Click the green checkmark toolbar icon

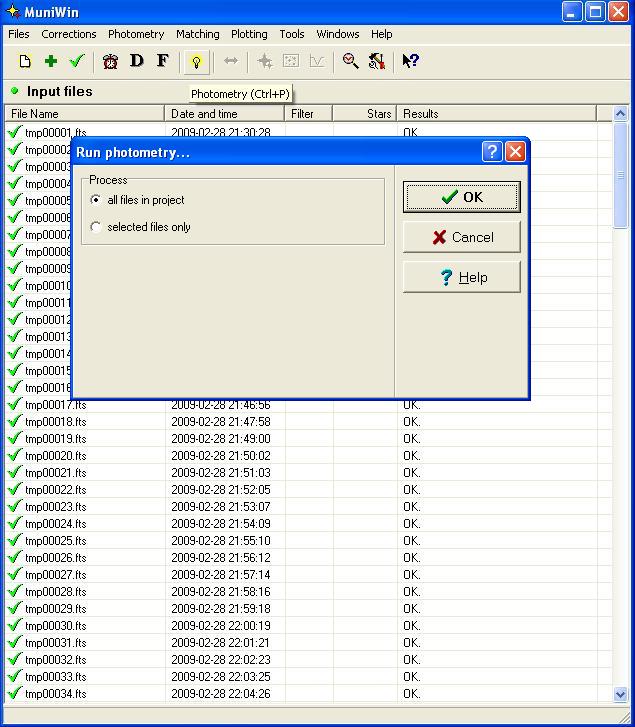click(x=76, y=62)
